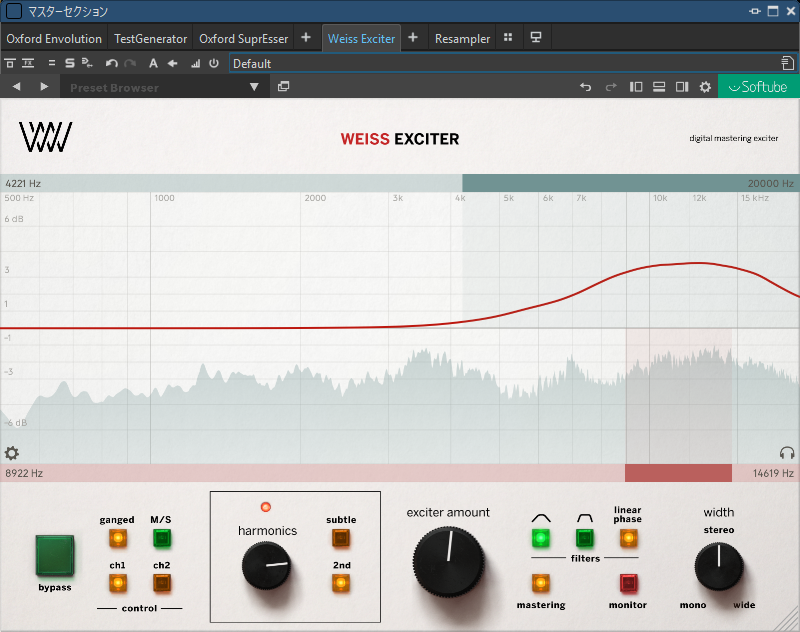Expand the Preset Browser dropdown arrow

point(254,87)
